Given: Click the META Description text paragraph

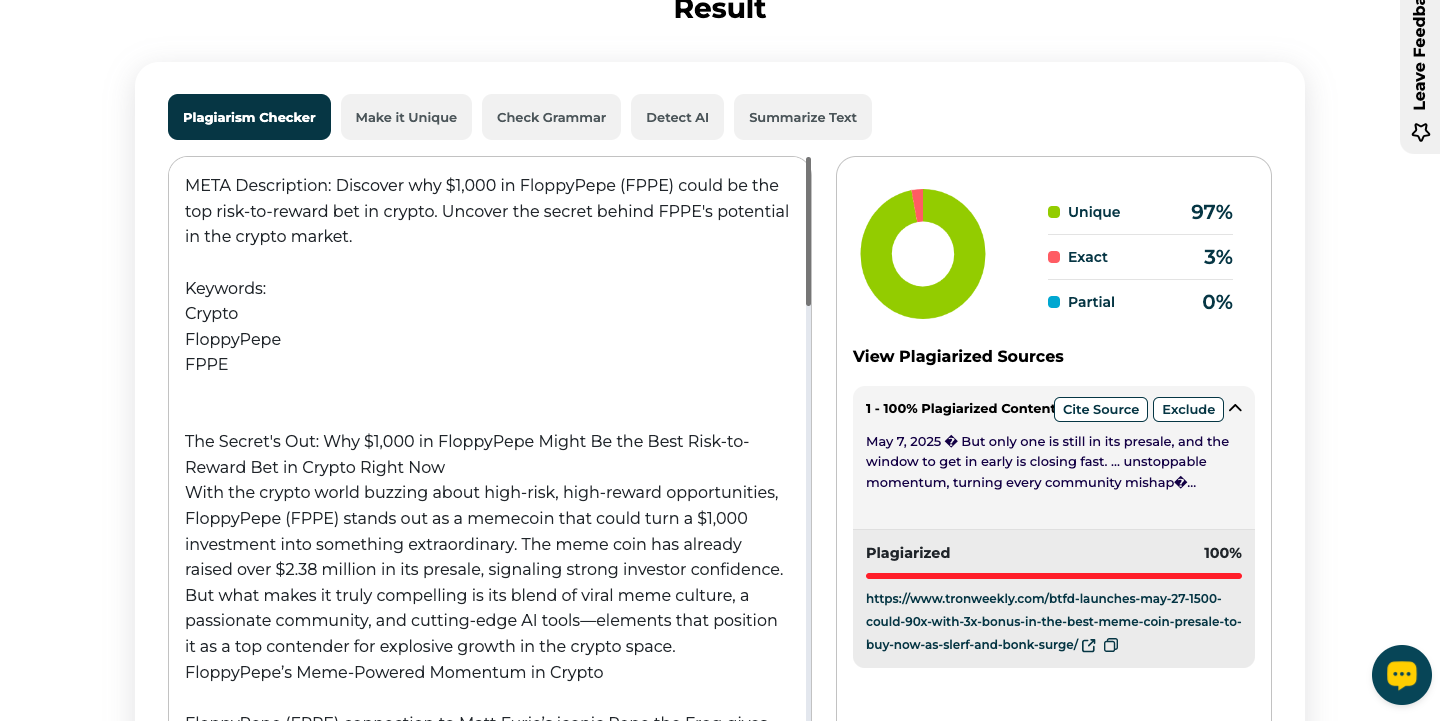Looking at the screenshot, I should click(487, 211).
